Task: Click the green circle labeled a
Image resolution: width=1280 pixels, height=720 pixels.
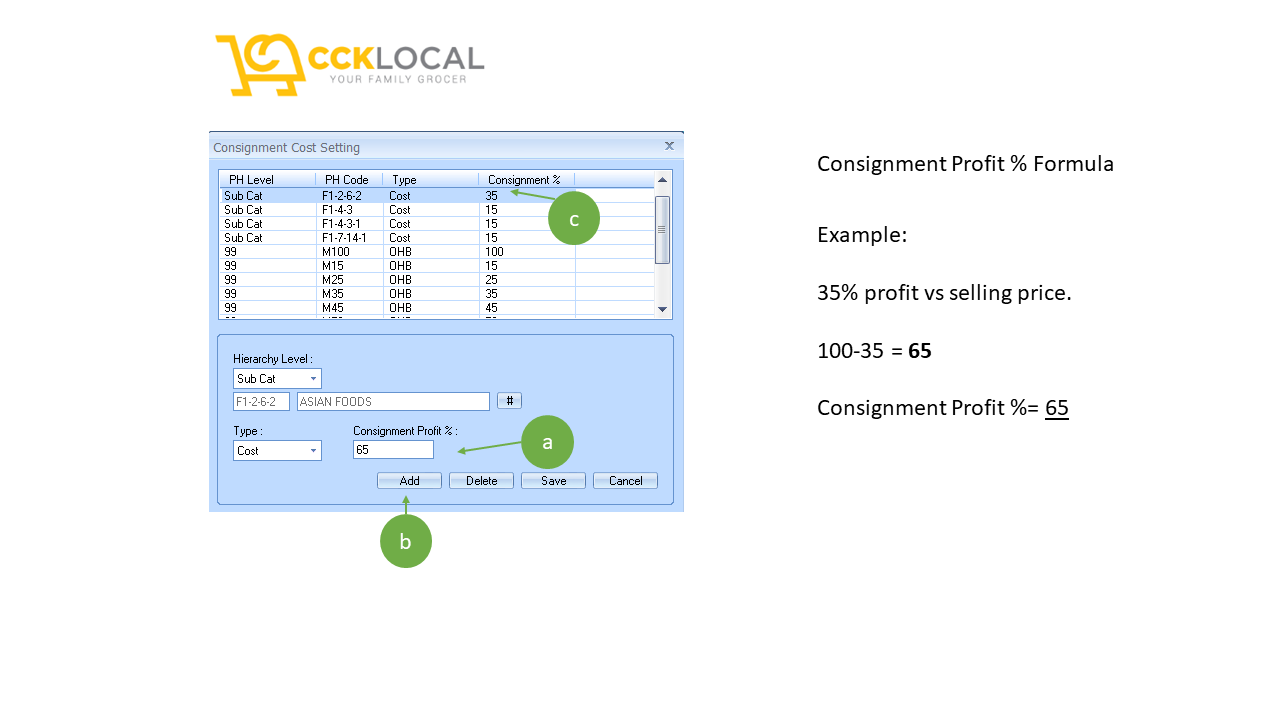Action: [547, 441]
